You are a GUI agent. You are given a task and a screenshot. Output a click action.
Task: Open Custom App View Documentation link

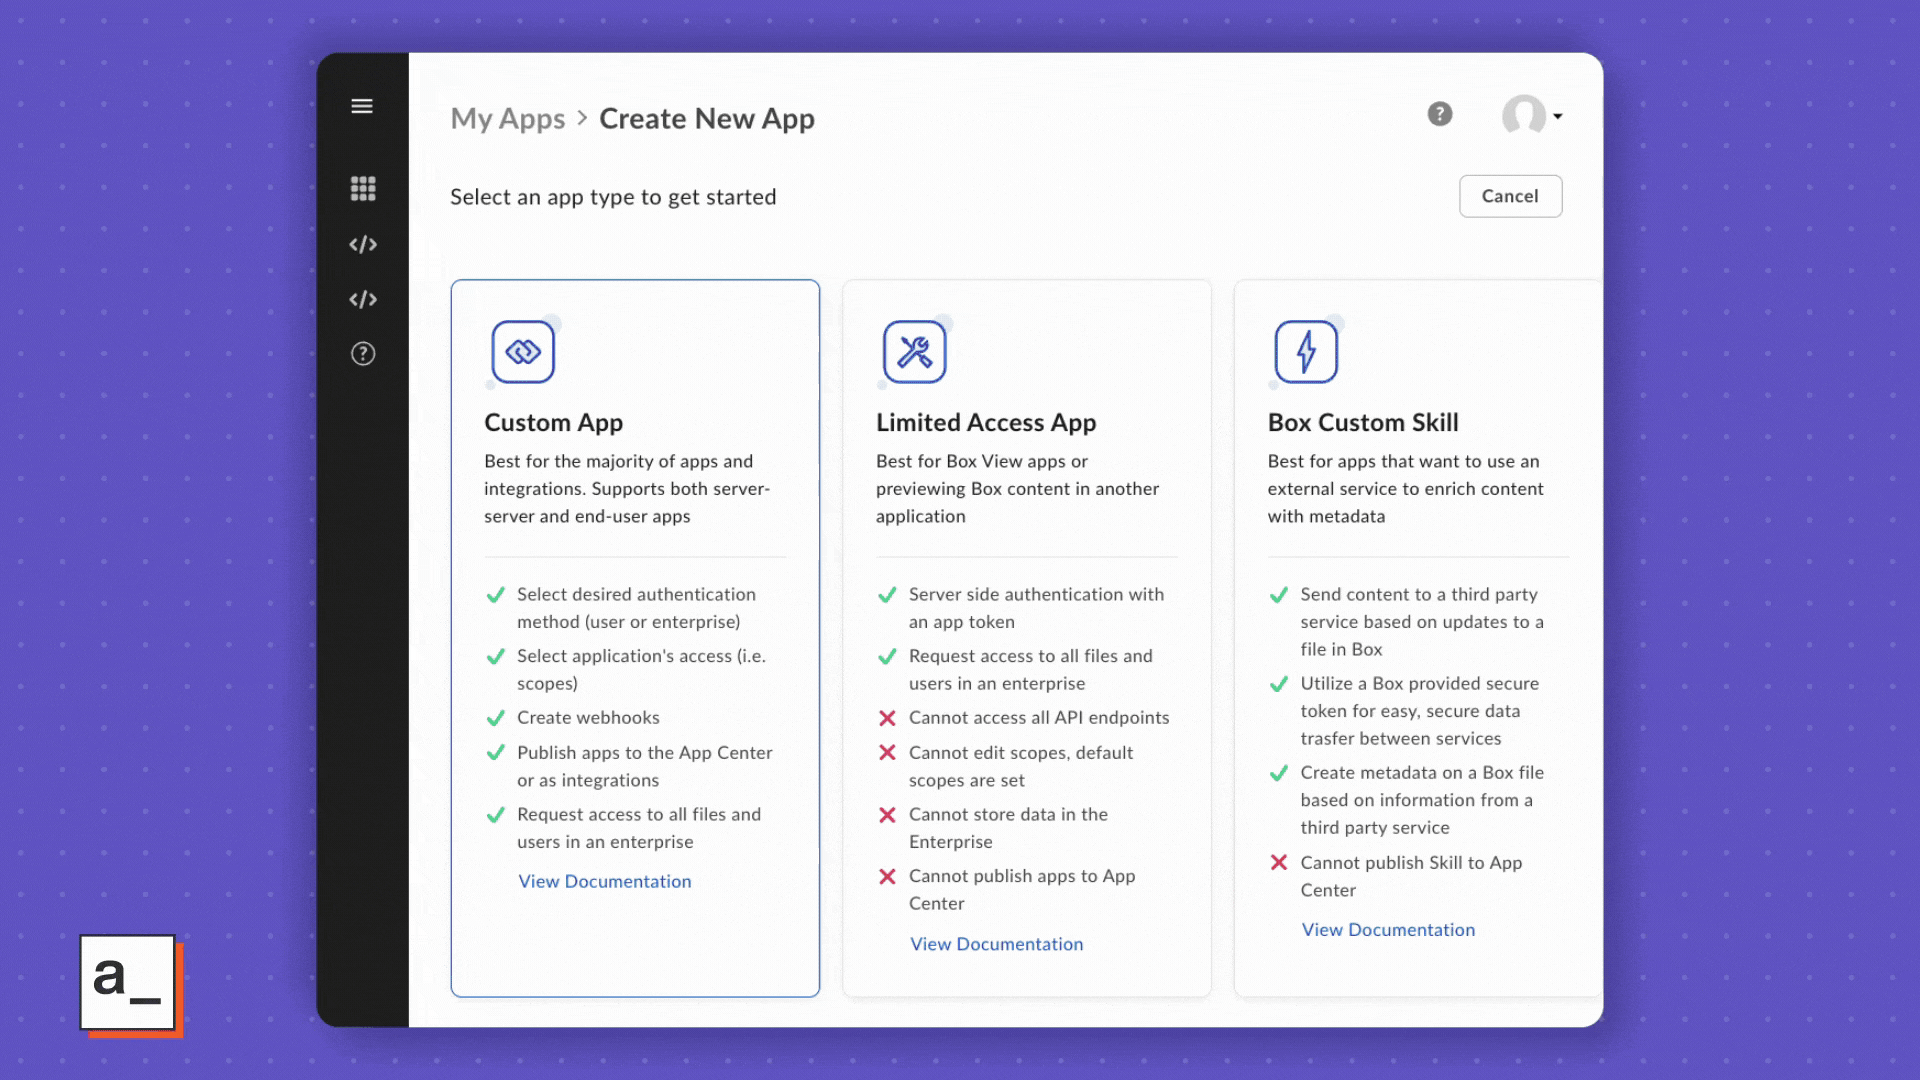(605, 881)
